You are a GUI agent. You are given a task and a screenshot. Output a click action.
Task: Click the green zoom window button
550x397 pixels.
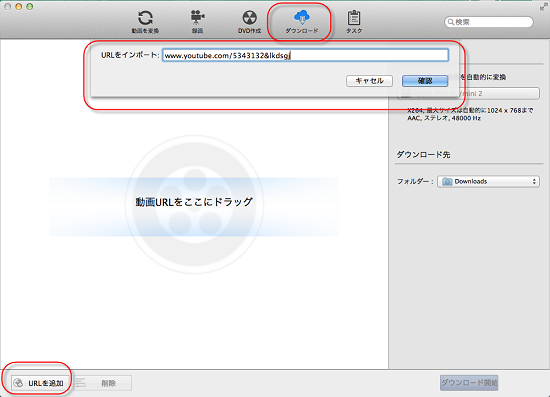coord(30,6)
